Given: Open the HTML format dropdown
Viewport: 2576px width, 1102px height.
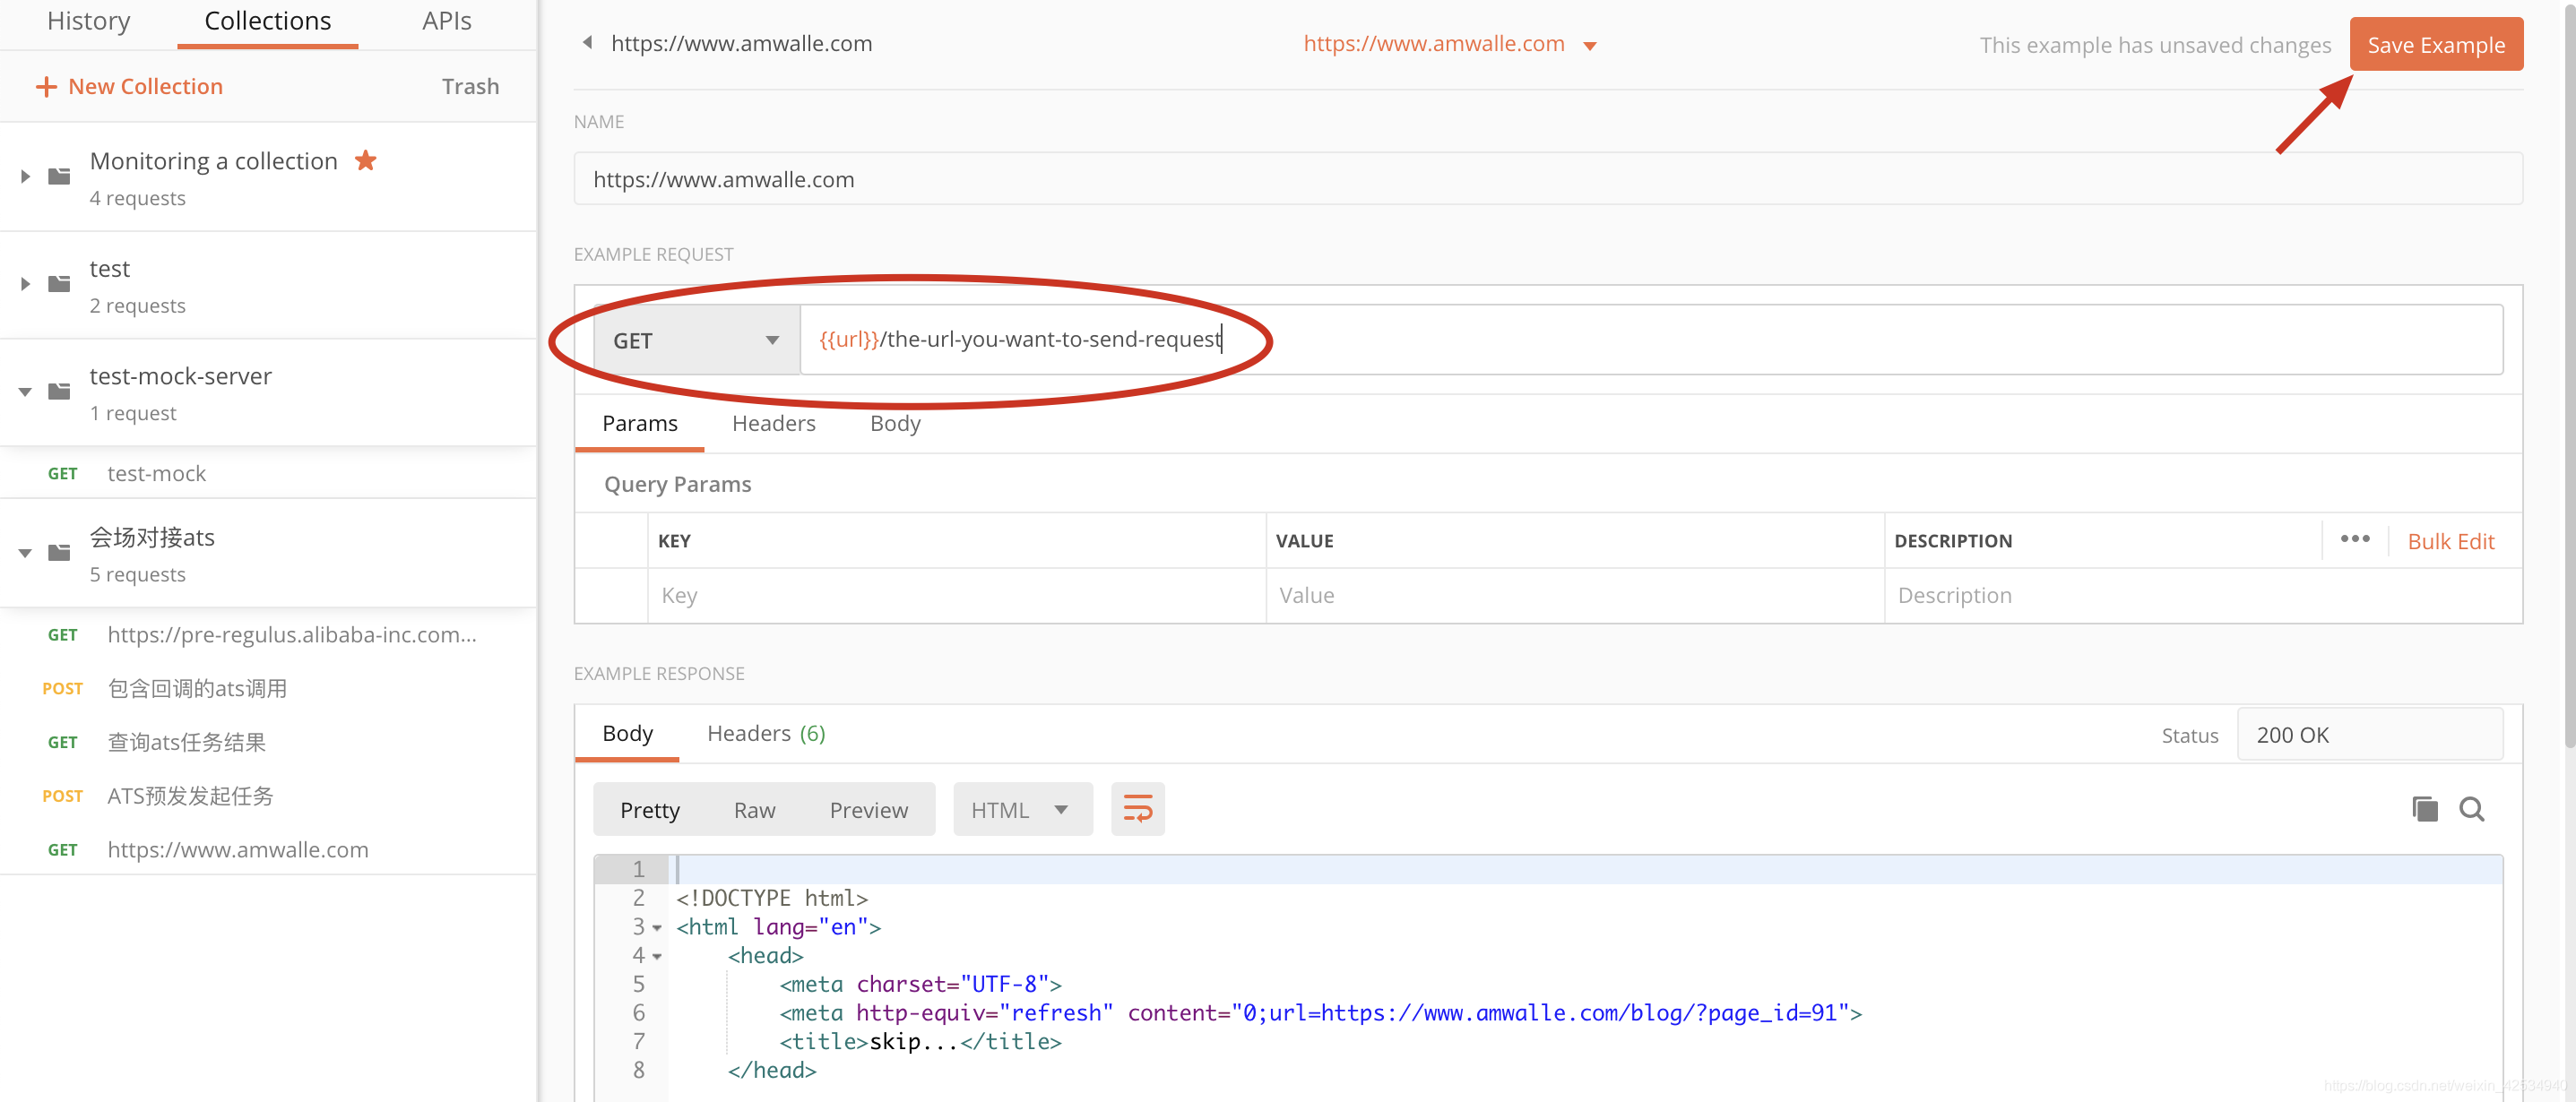Looking at the screenshot, I should (x=1022, y=809).
